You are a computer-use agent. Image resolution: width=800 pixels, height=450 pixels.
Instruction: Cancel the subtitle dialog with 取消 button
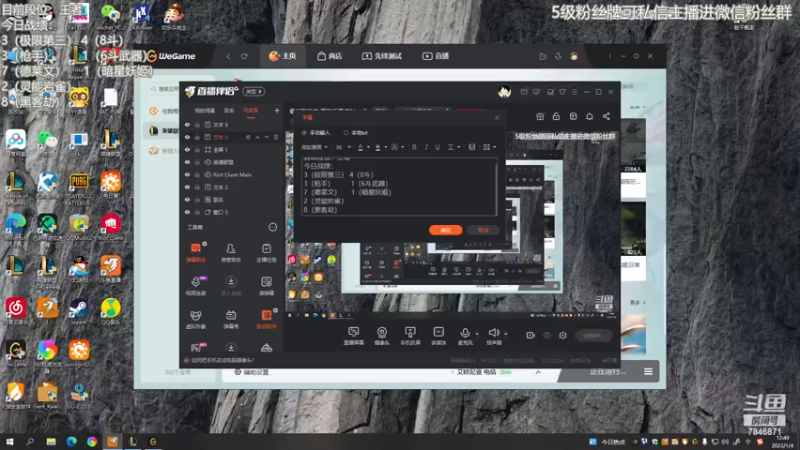(483, 230)
